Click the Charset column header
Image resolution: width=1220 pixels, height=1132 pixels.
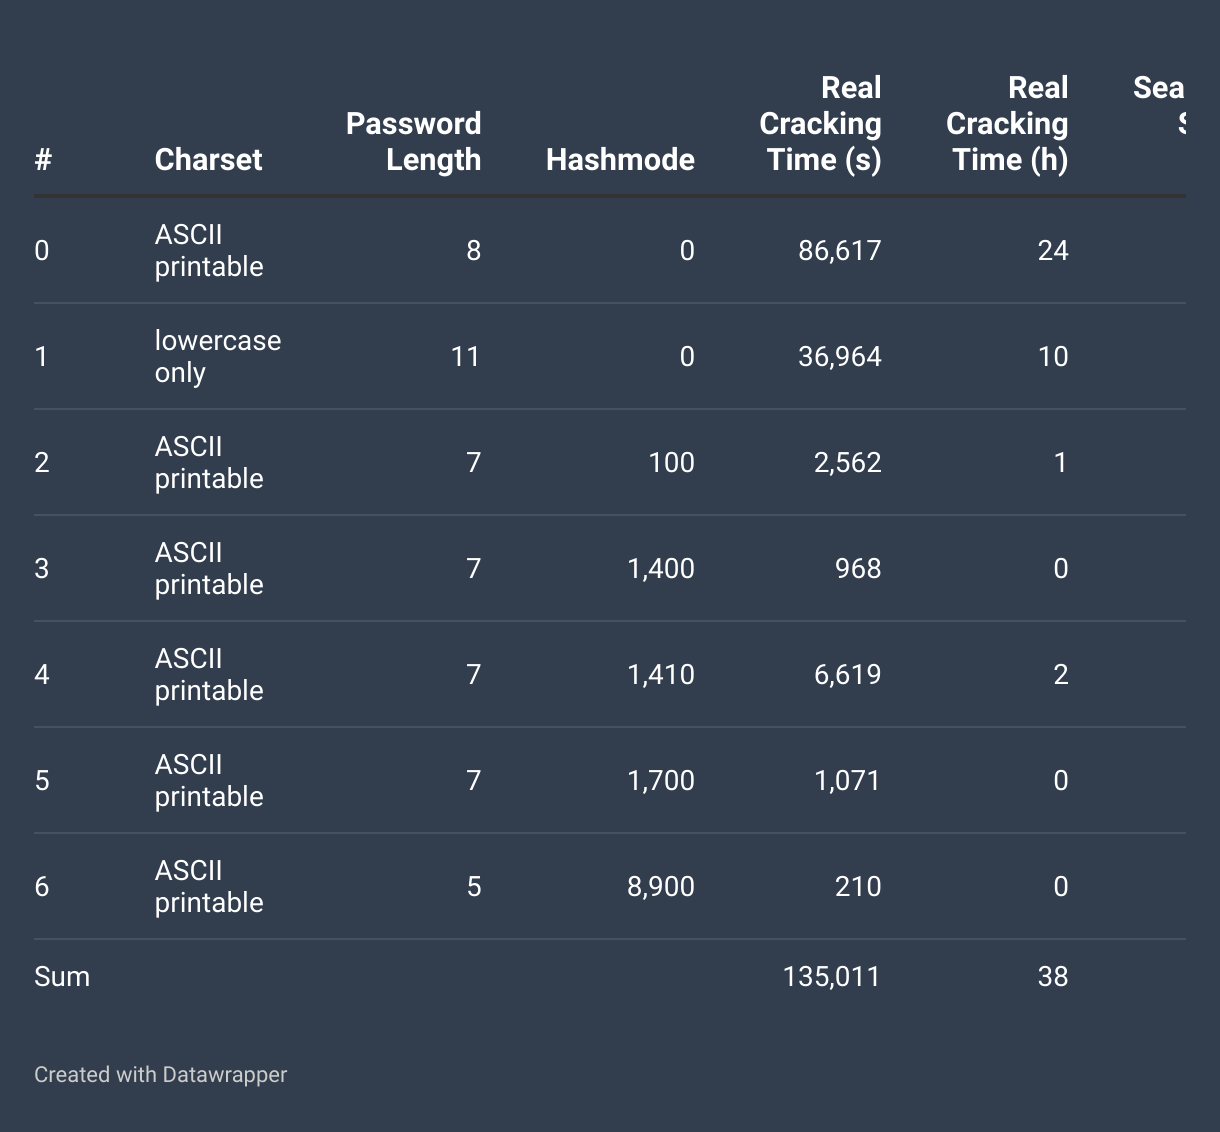[208, 159]
